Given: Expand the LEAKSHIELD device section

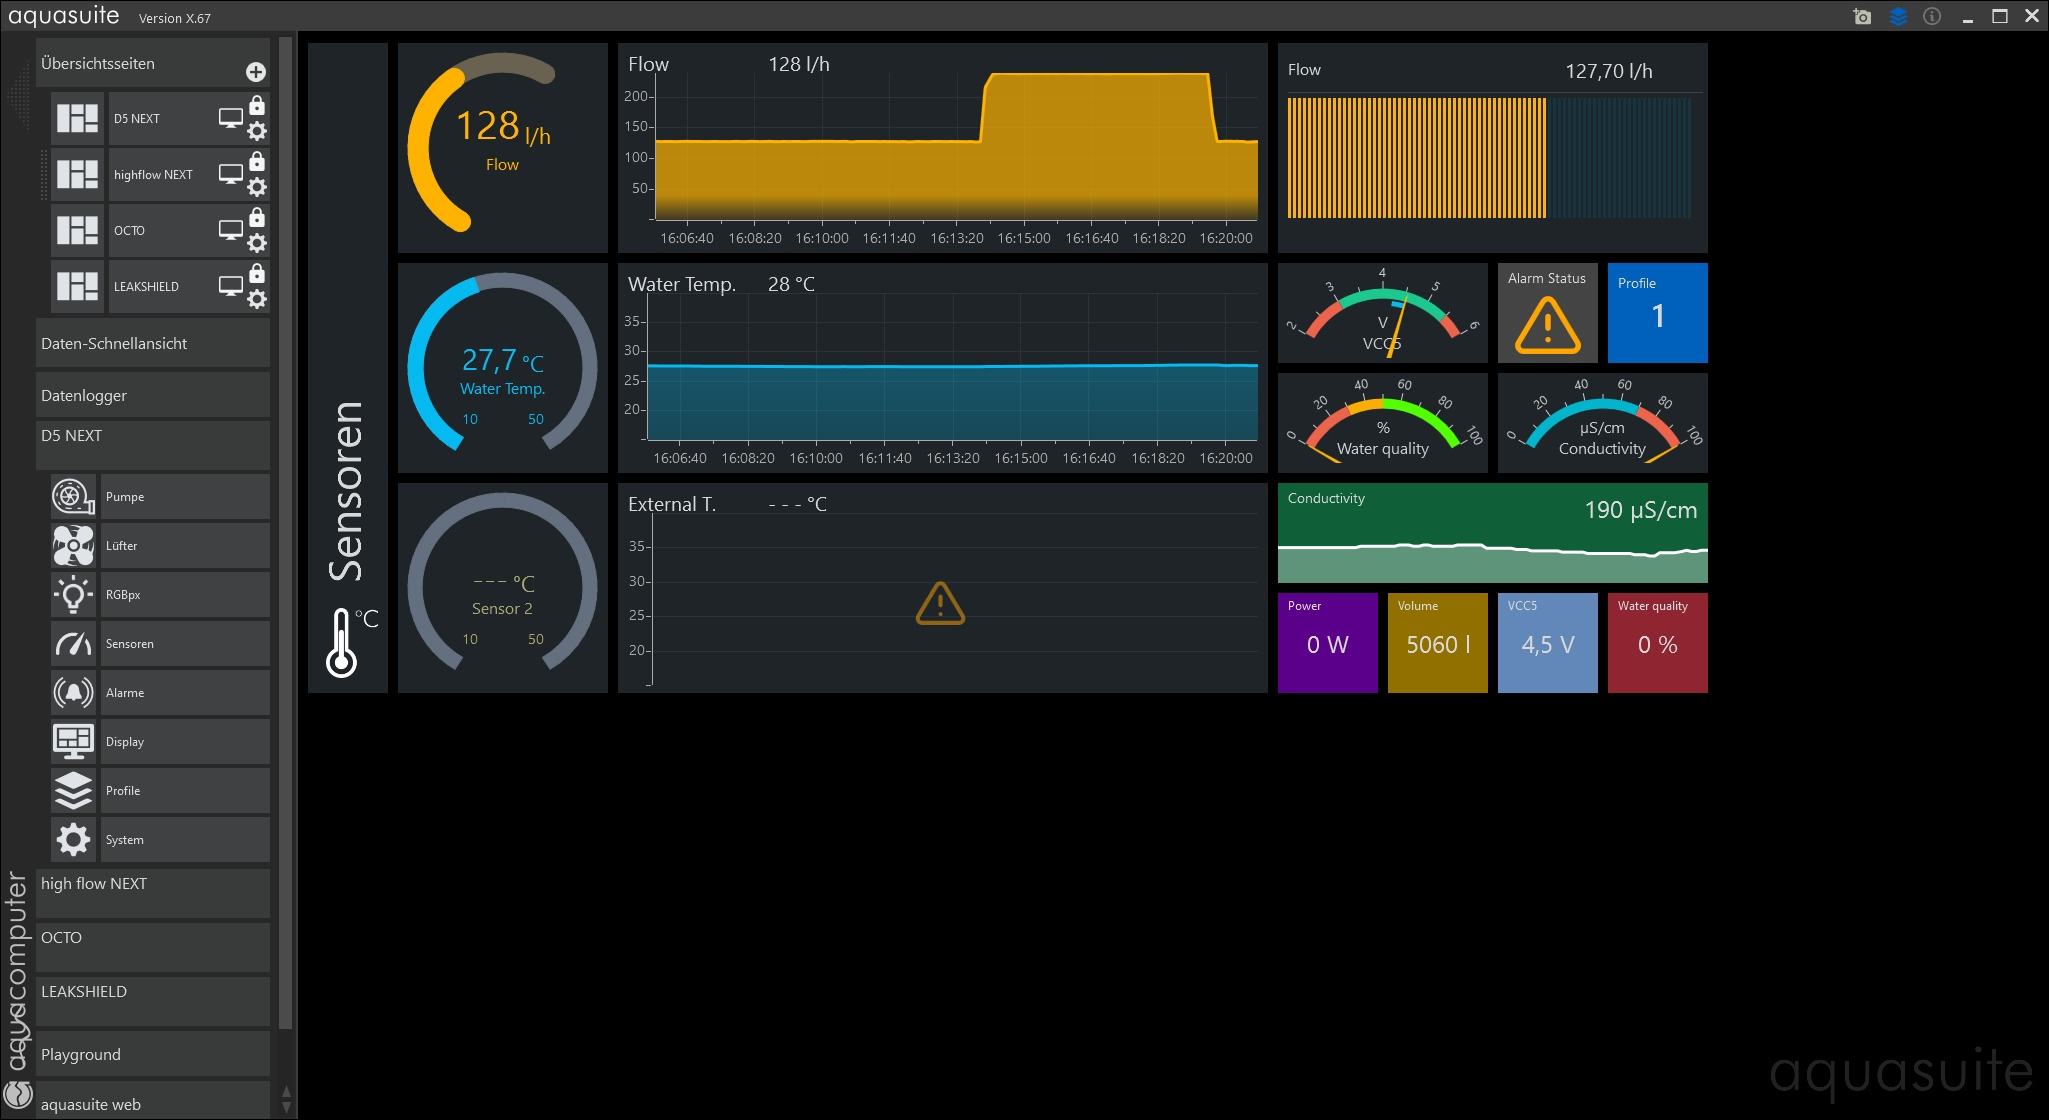Looking at the screenshot, I should (x=152, y=1001).
